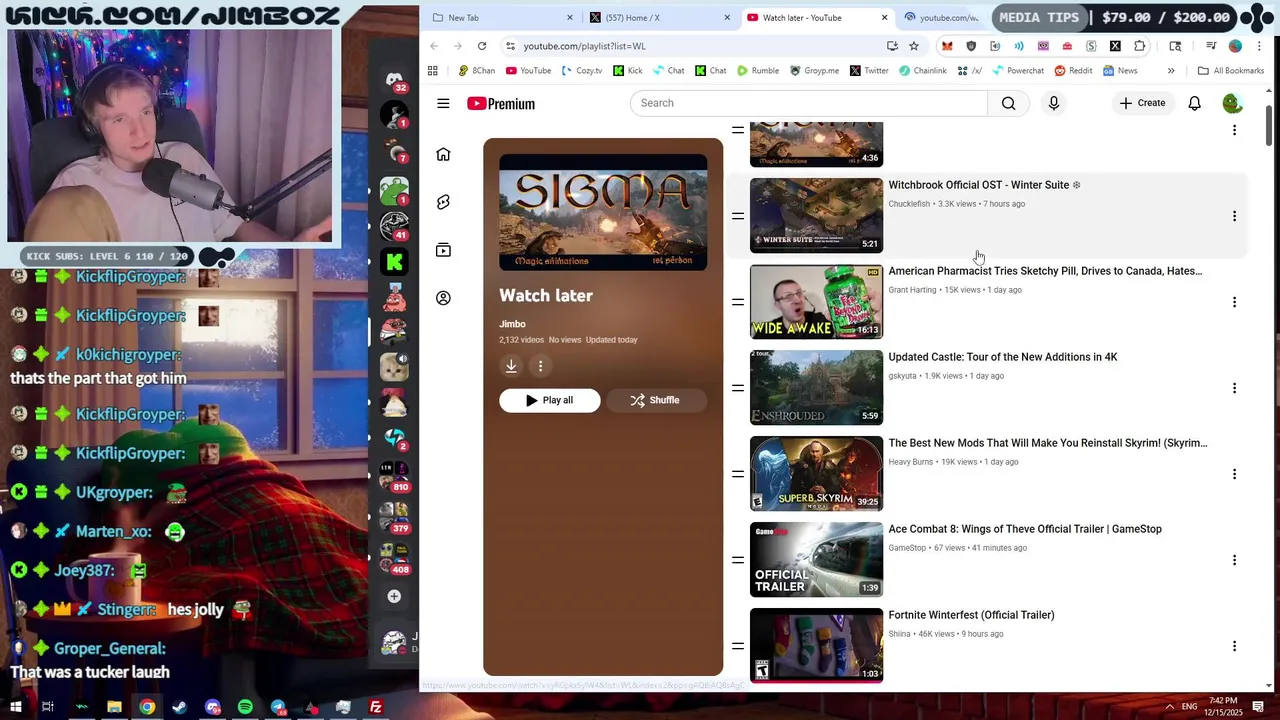Open the media controls toolbar icon
The image size is (1280, 720).
[1211, 46]
